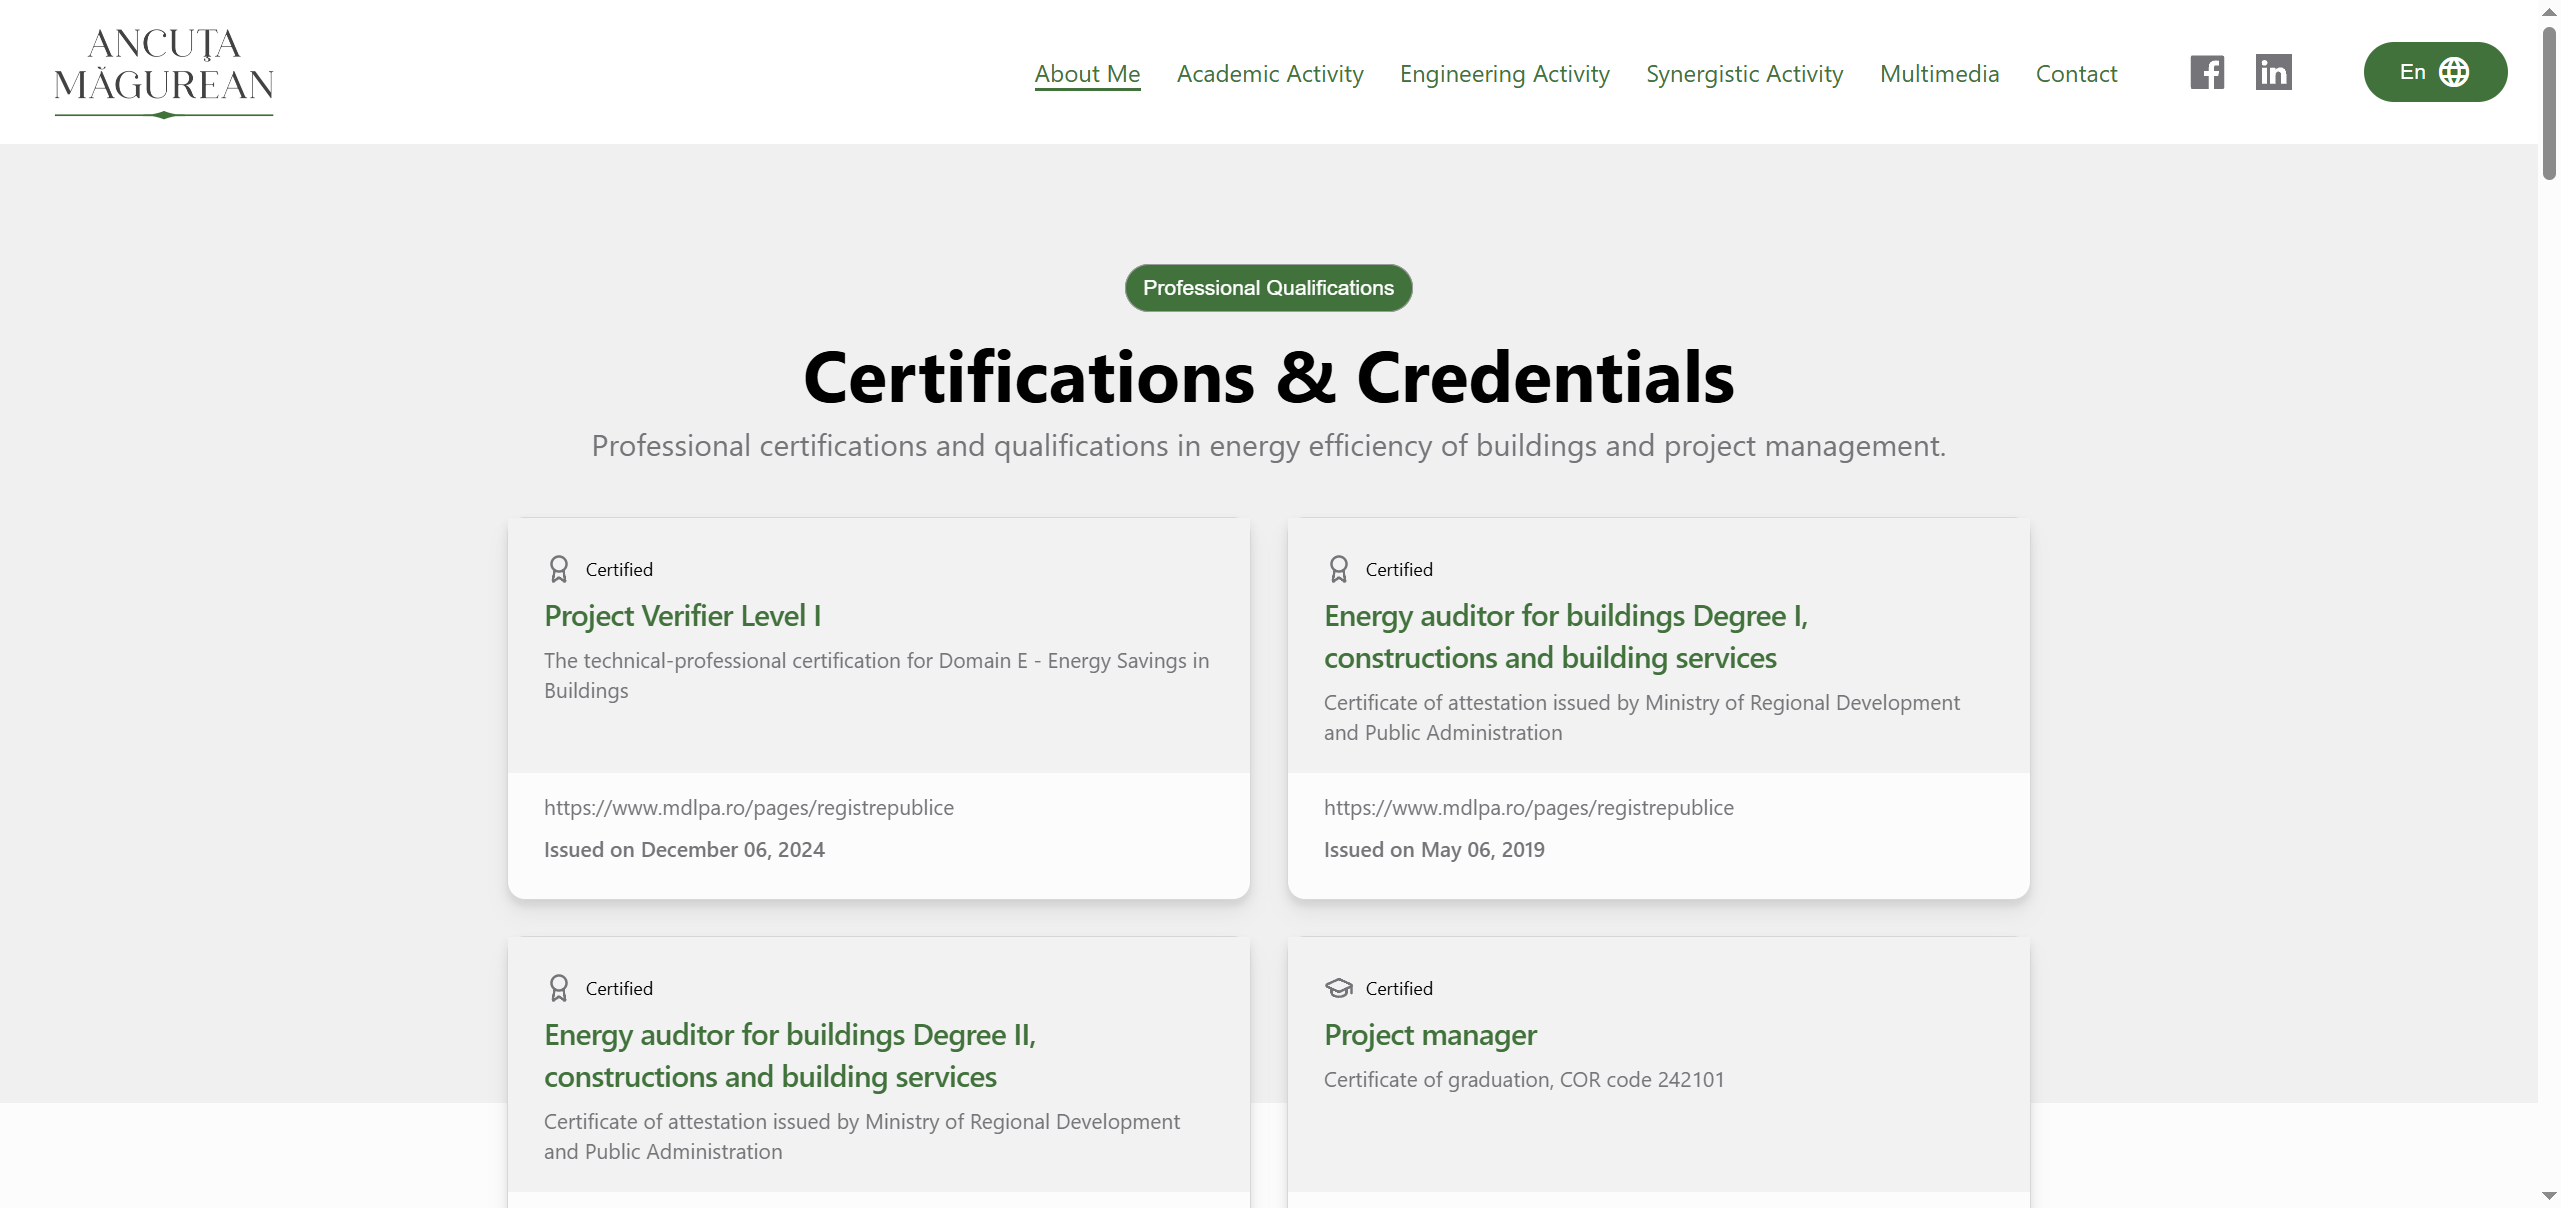The width and height of the screenshot is (2561, 1208).
Task: Click the ribbon icon on Energy auditor Degree I card
Action: (1338, 569)
